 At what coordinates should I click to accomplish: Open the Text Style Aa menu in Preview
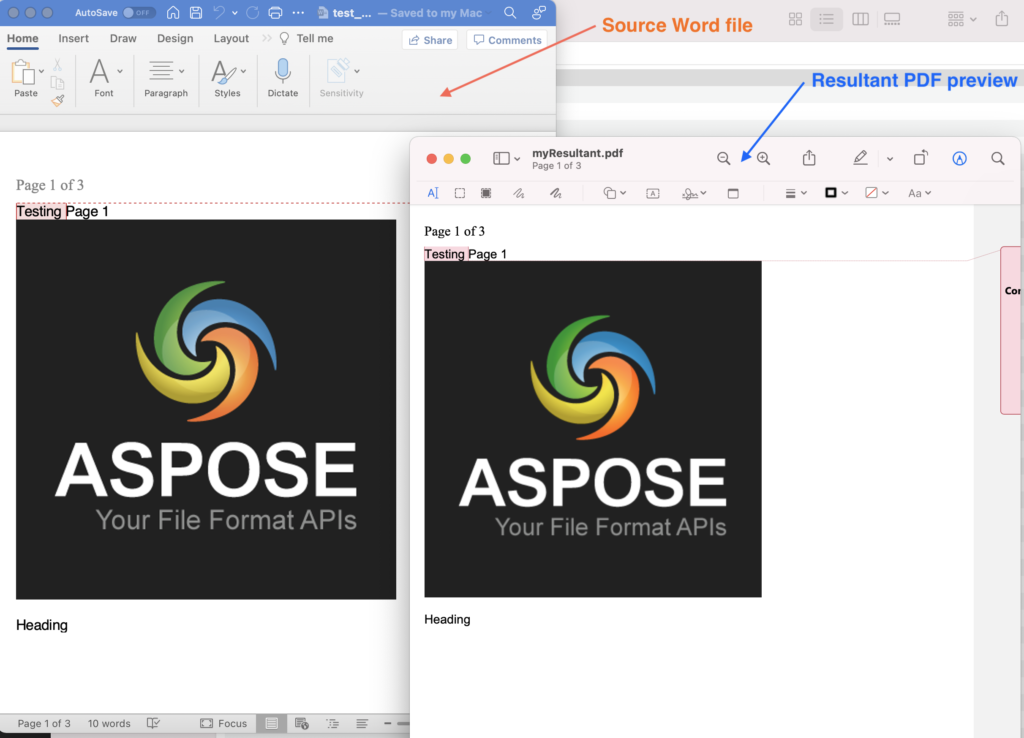tap(920, 193)
